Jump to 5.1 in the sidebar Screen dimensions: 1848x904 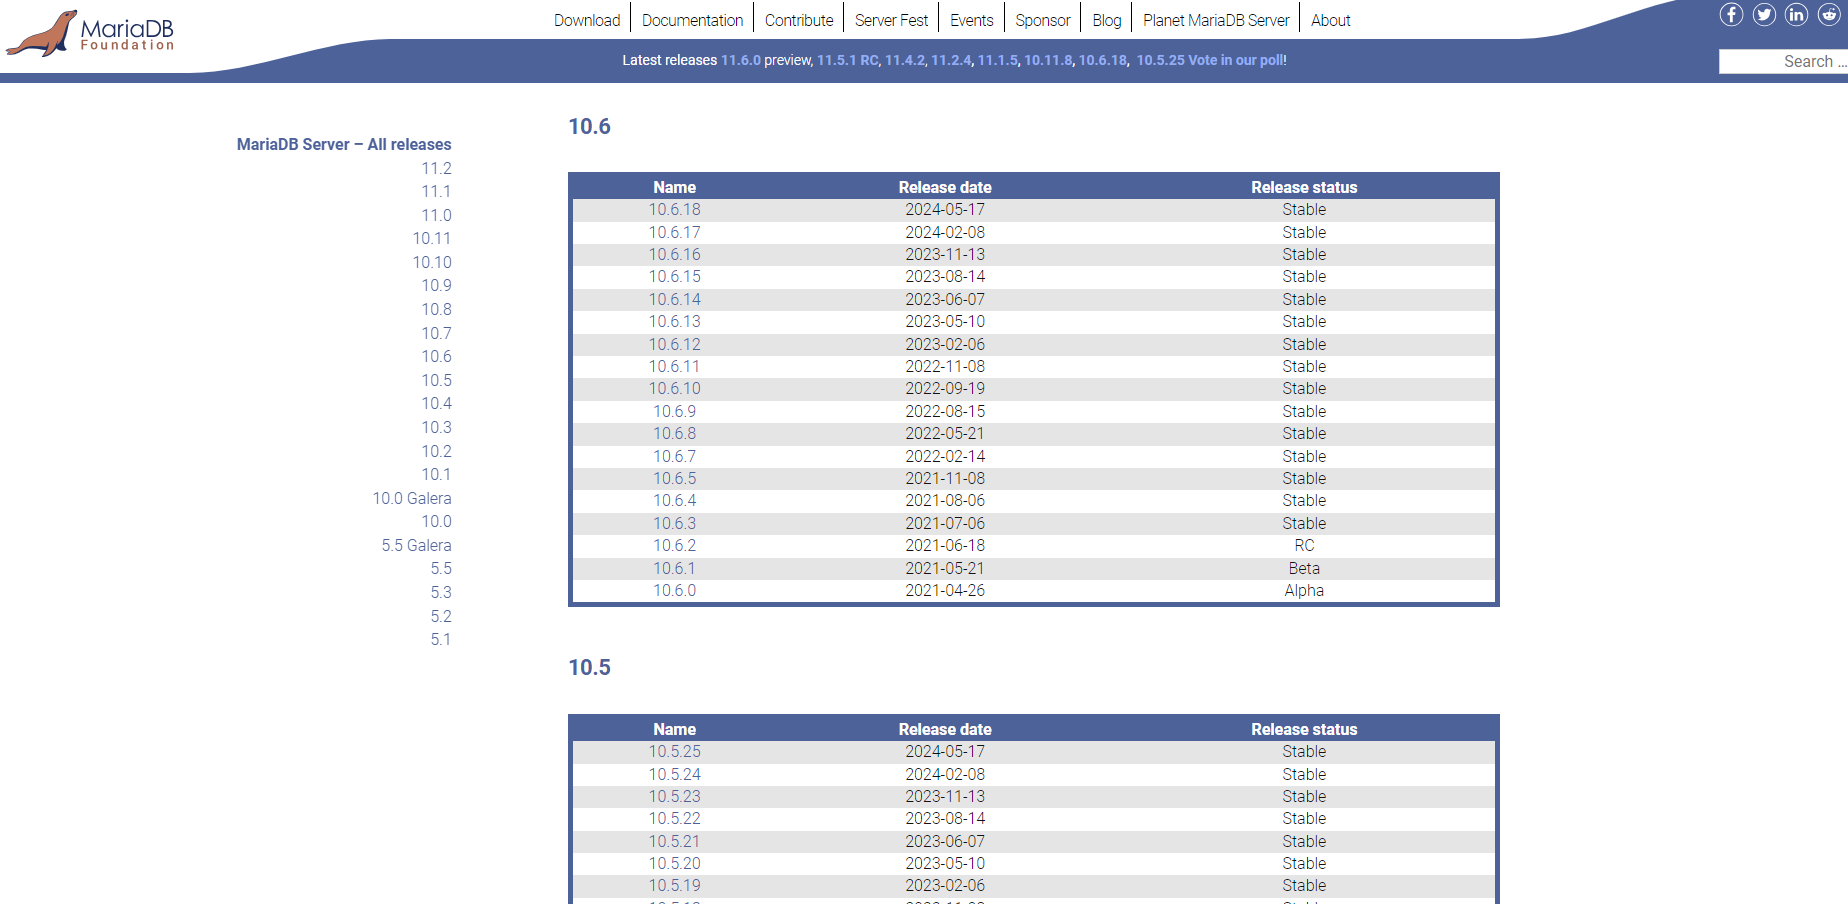pyautogui.click(x=441, y=639)
